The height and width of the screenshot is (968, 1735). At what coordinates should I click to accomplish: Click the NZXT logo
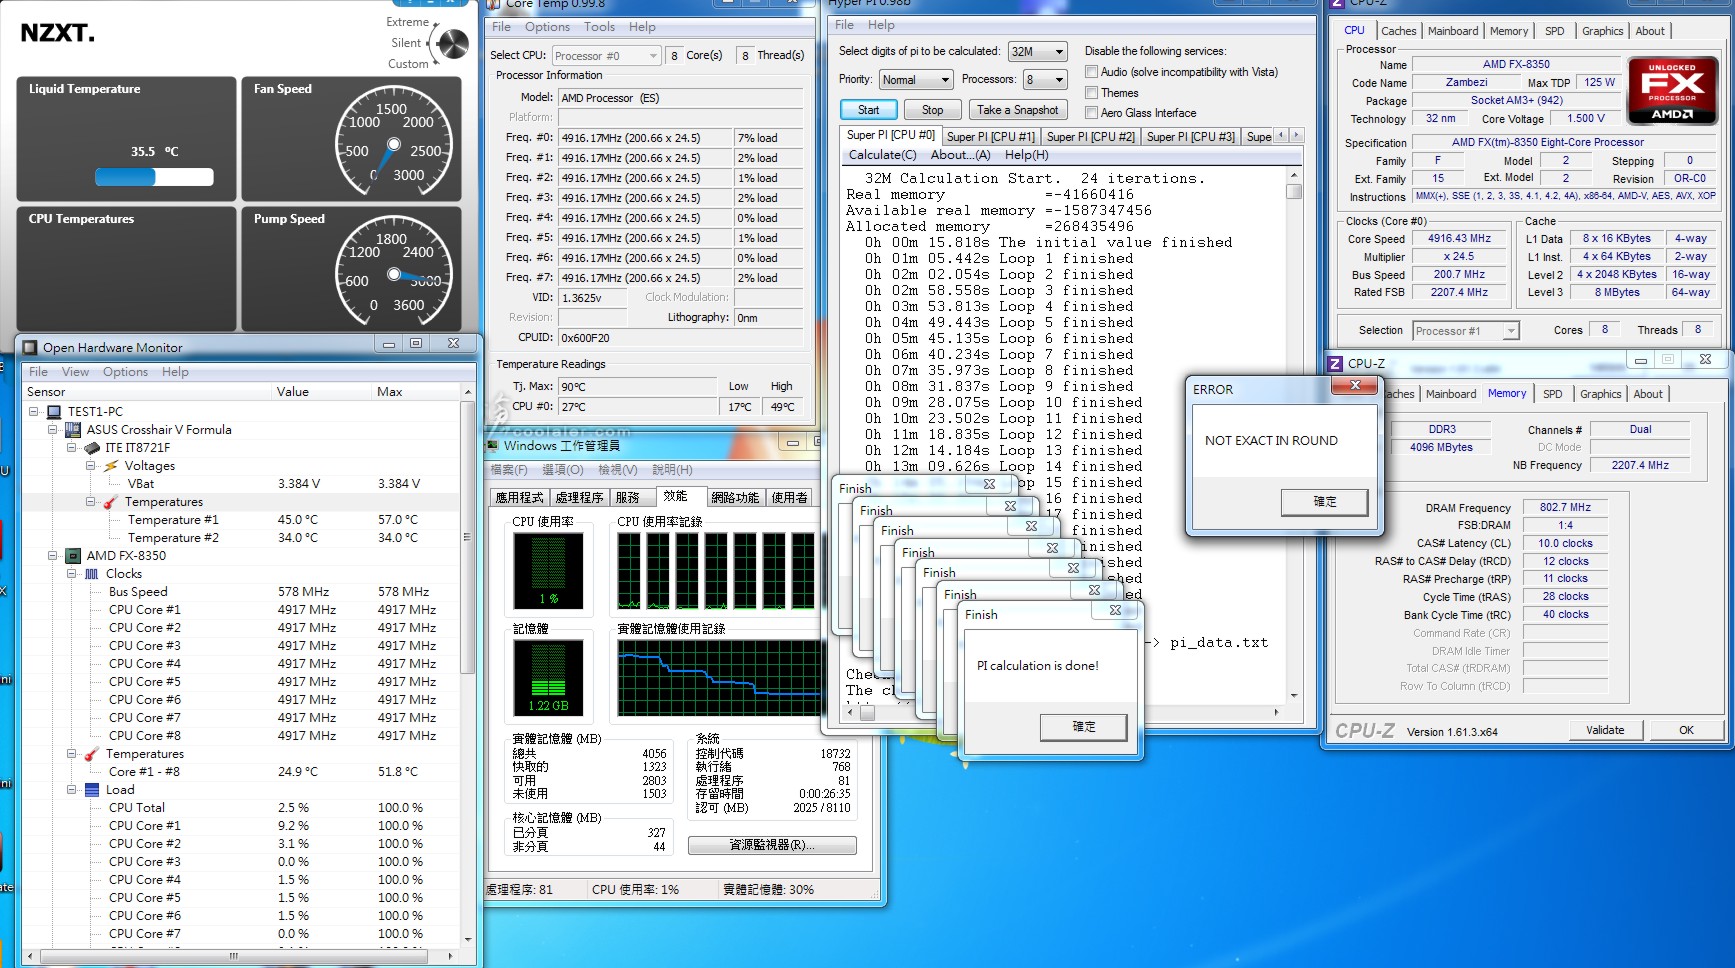tap(58, 33)
